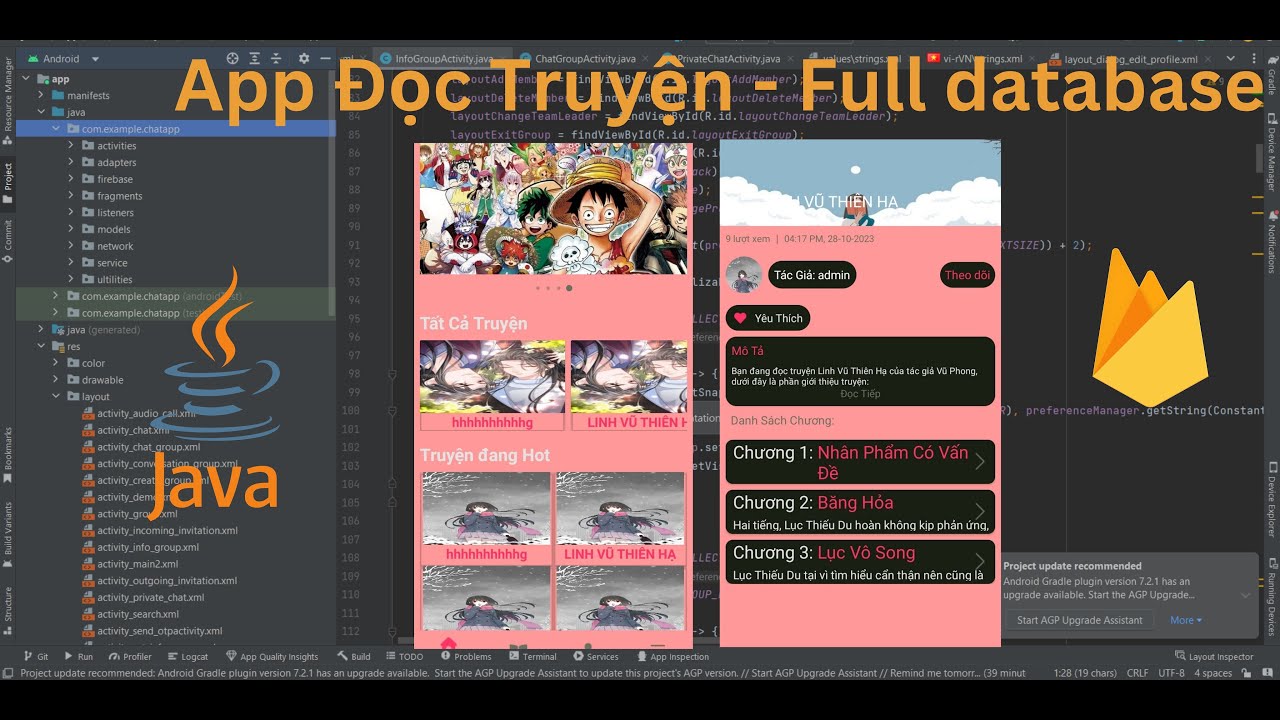Viewport: 1280px width, 720px height.
Task: Expand the manifests folder
Action: tap(41, 96)
